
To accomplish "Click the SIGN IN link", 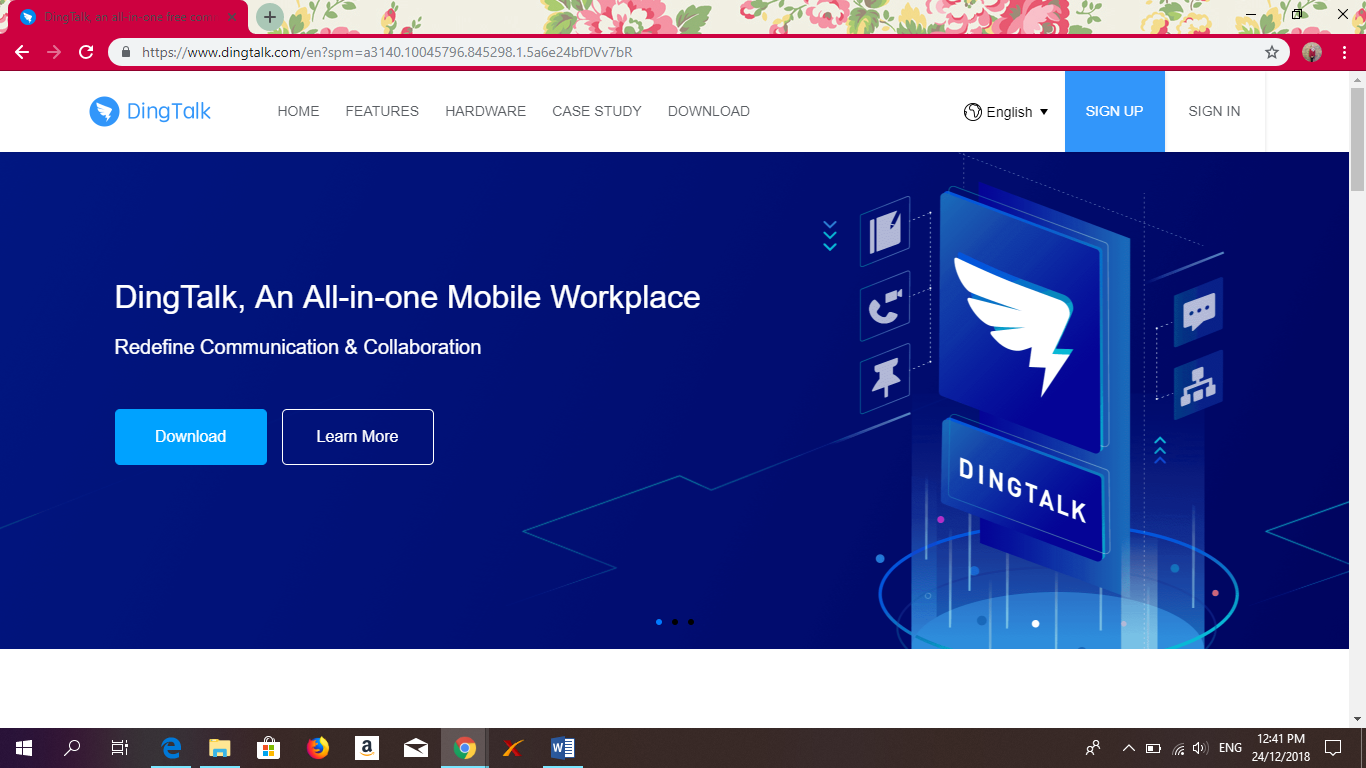I will point(1214,111).
